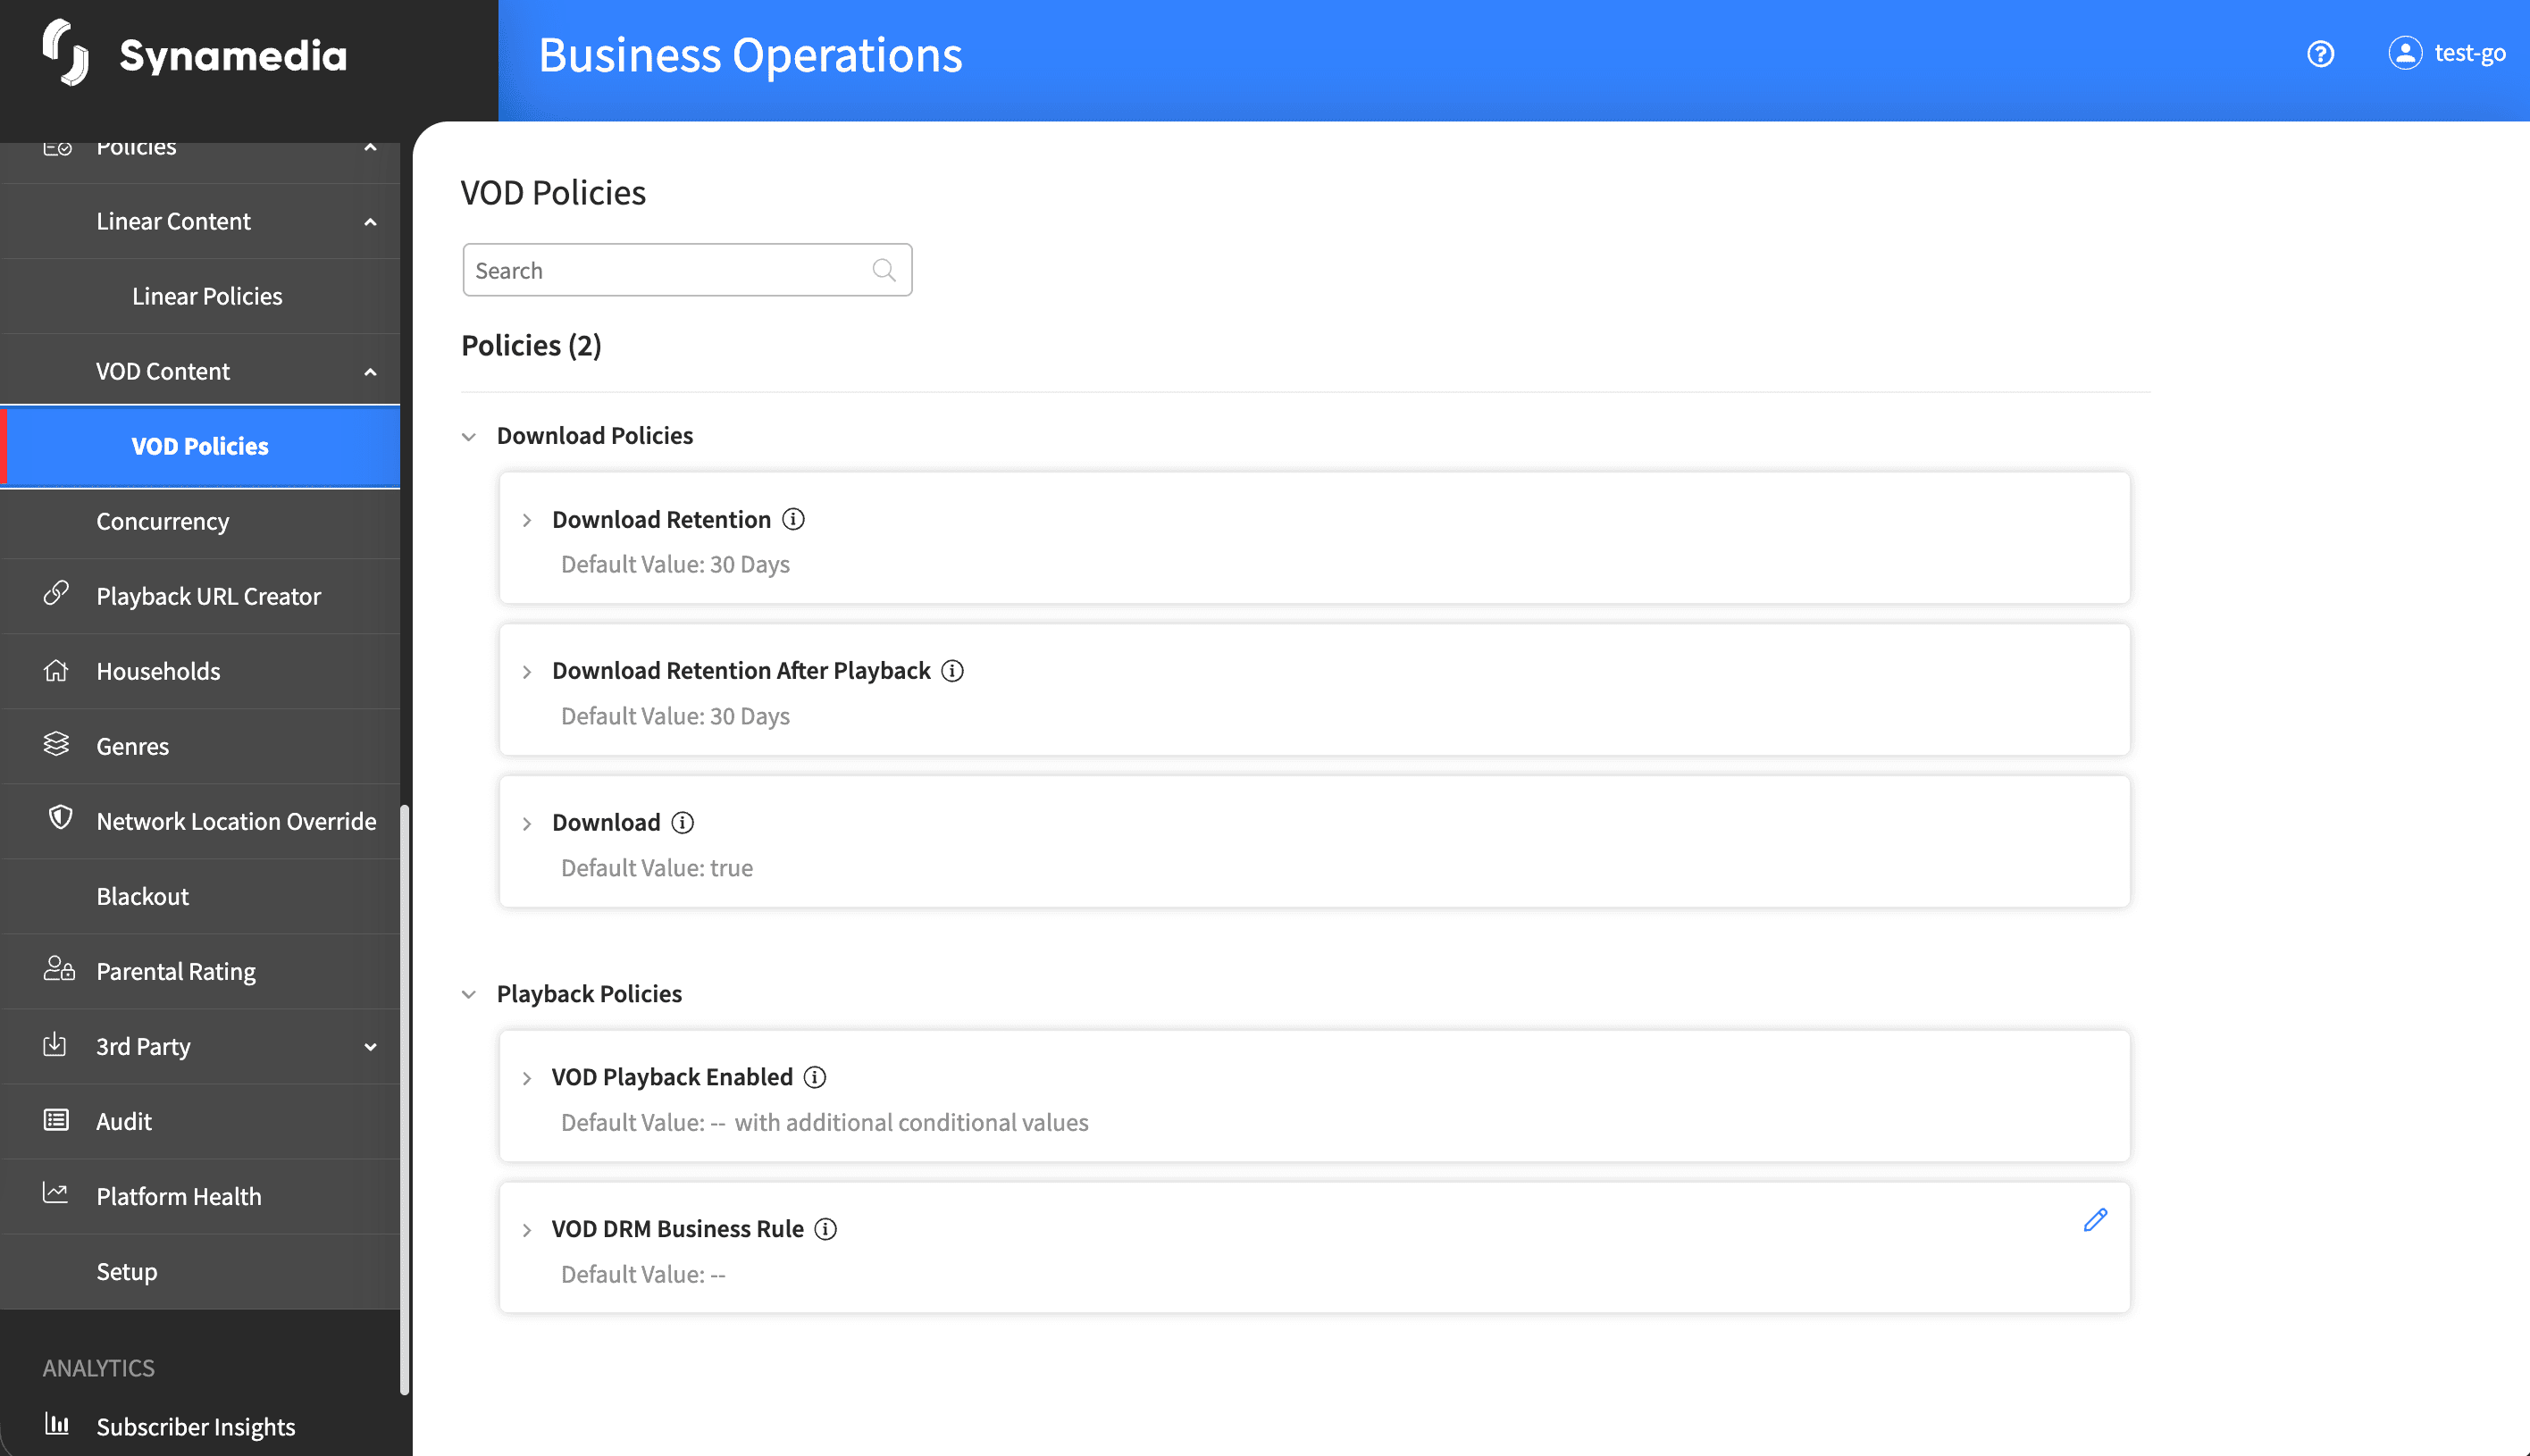Click the Download Policies heading
The width and height of the screenshot is (2530, 1456).
point(594,436)
